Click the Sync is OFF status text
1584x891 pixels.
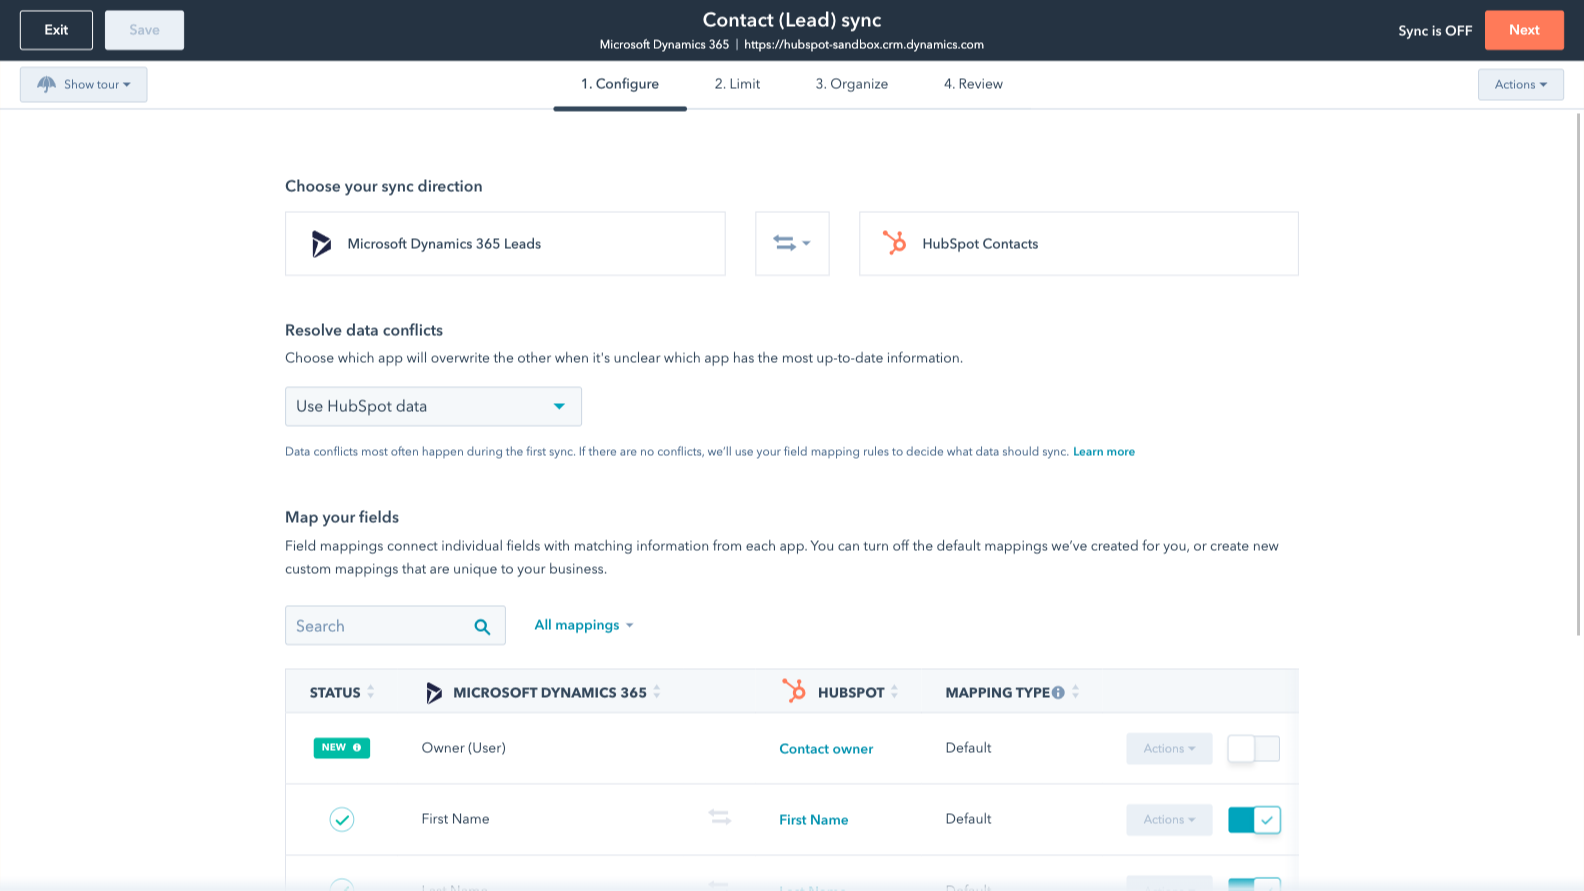click(x=1435, y=31)
